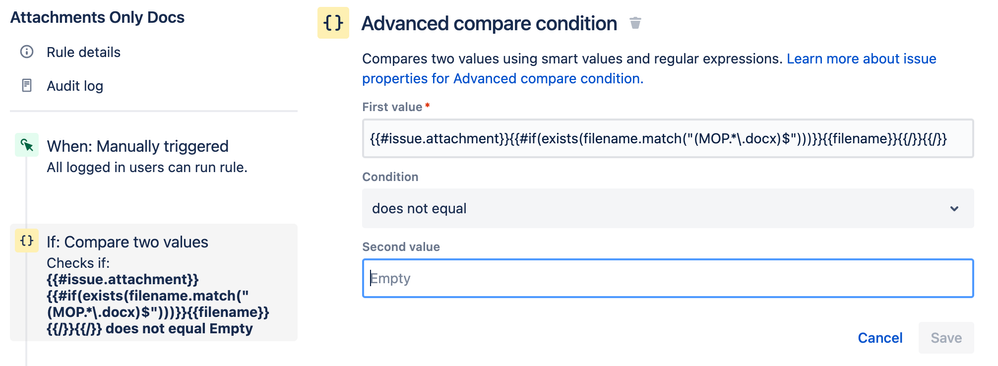Focus the Second value input field
998x366 pixels.
[x=668, y=278]
